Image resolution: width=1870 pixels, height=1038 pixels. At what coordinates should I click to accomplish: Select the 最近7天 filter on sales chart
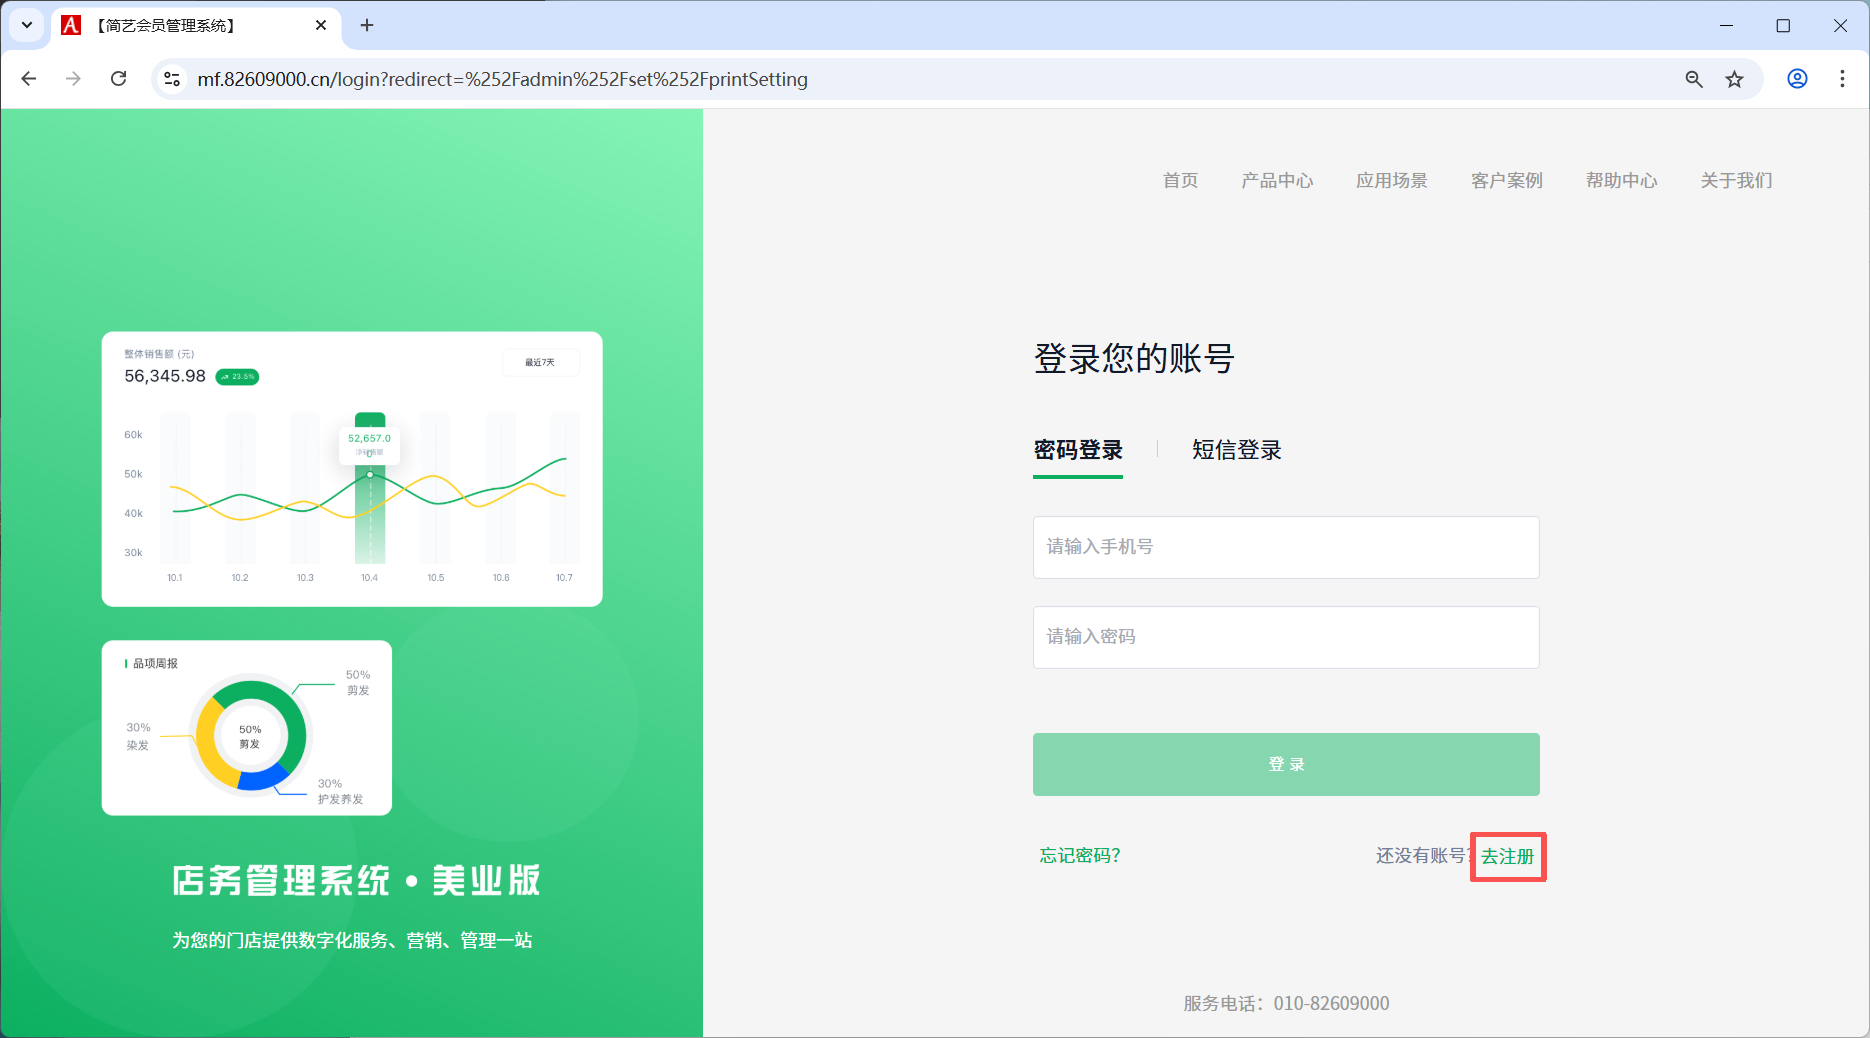coord(540,363)
